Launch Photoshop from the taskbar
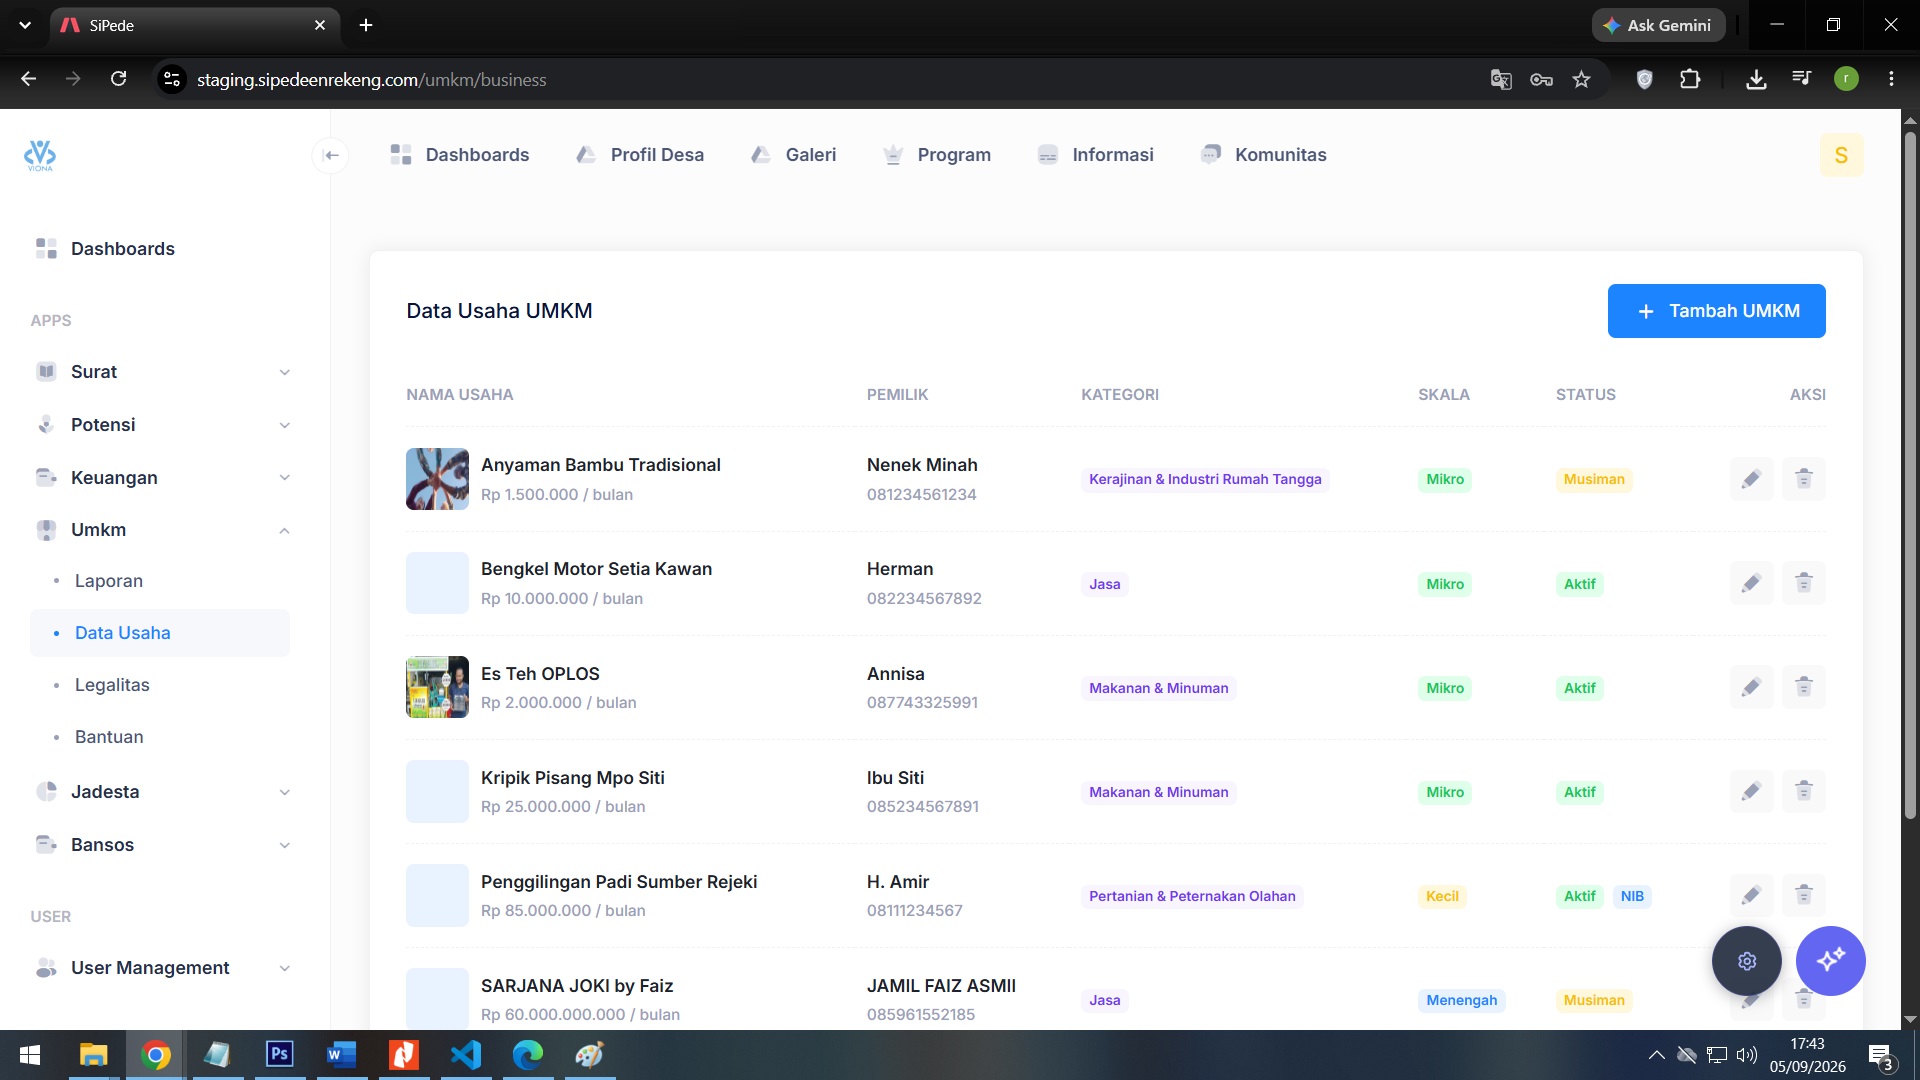This screenshot has width=1920, height=1080. tap(280, 1055)
